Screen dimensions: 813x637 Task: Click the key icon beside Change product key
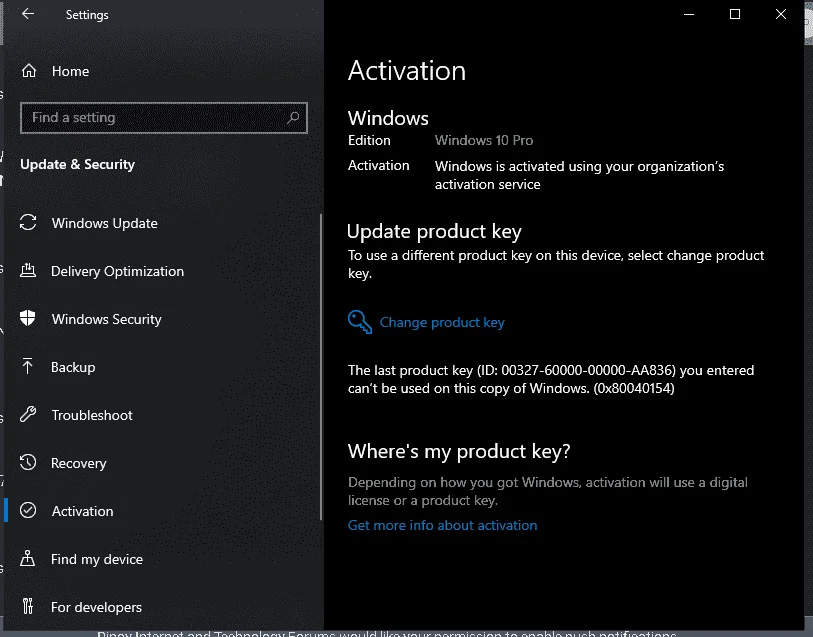(x=360, y=322)
